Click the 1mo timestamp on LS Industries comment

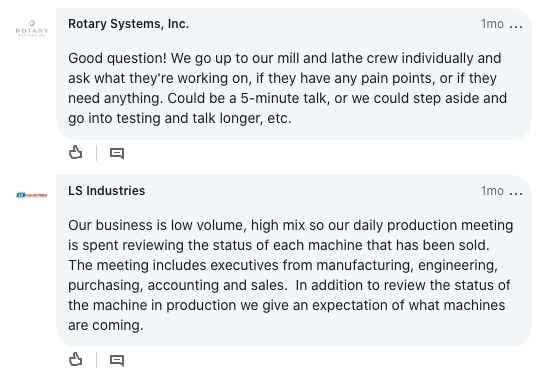(x=492, y=191)
